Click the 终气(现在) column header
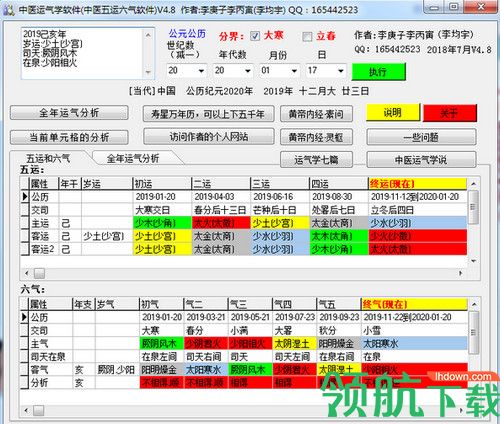Screen dimensions: 500x424 [414, 304]
